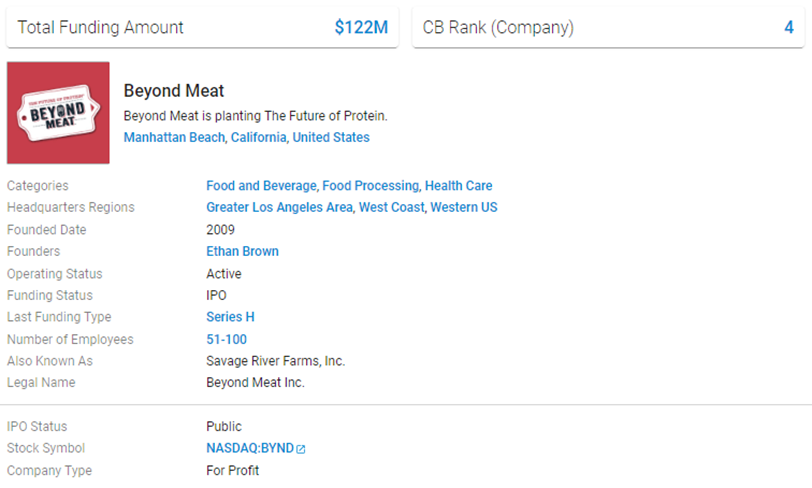Select the Health Care category
The height and width of the screenshot is (488, 812).
pyautogui.click(x=458, y=185)
